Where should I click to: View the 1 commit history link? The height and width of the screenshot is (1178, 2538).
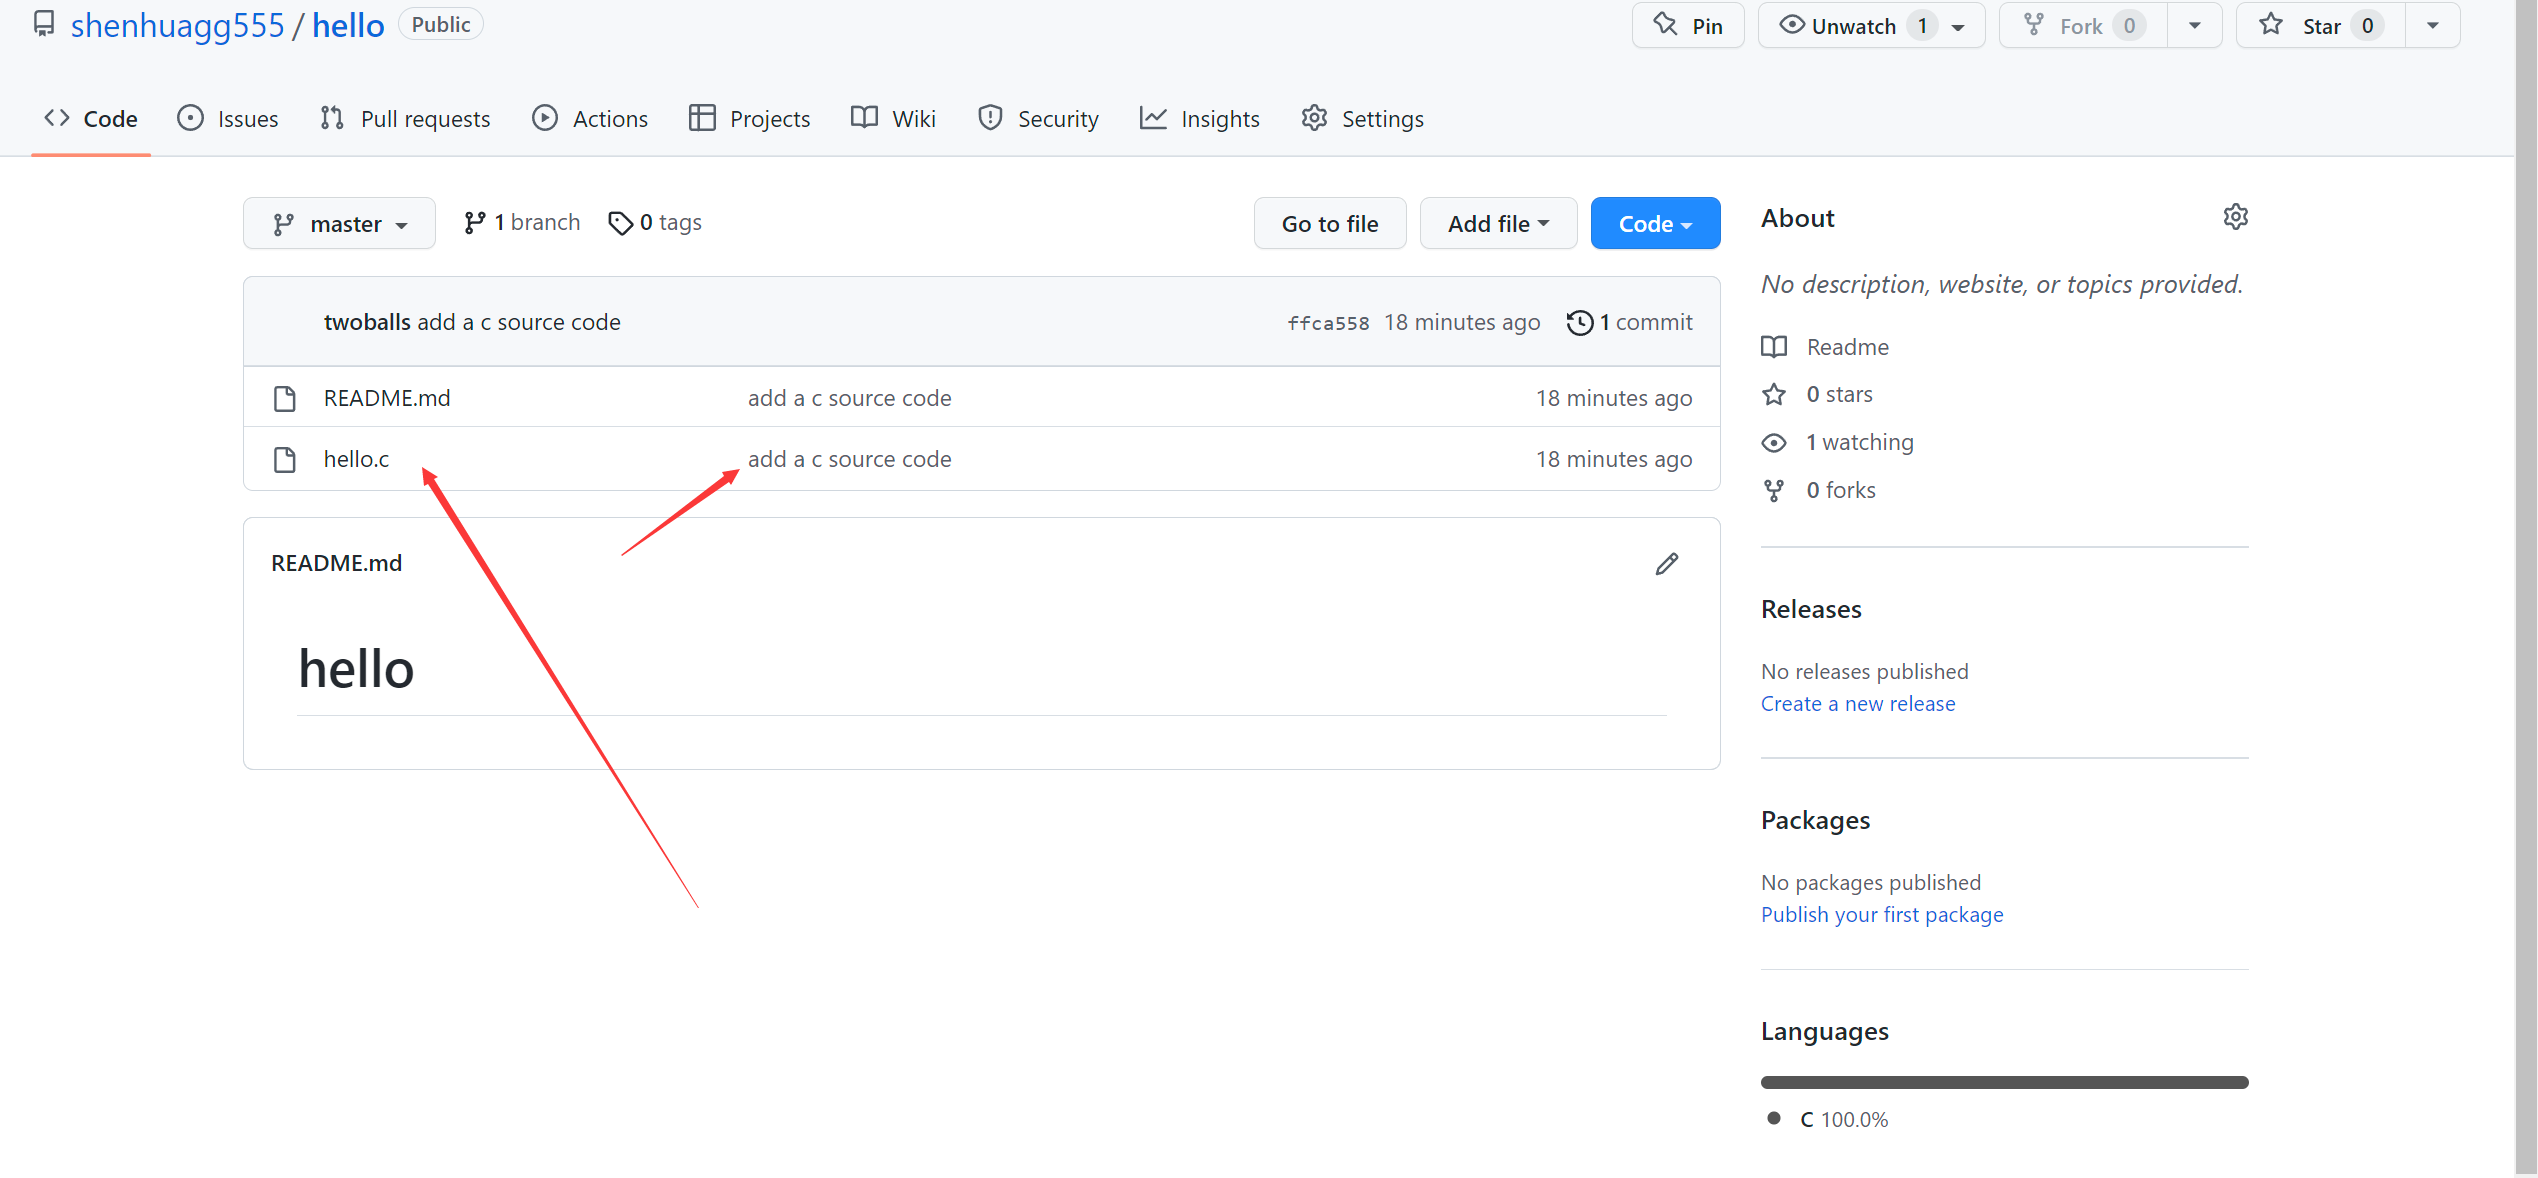click(1630, 322)
